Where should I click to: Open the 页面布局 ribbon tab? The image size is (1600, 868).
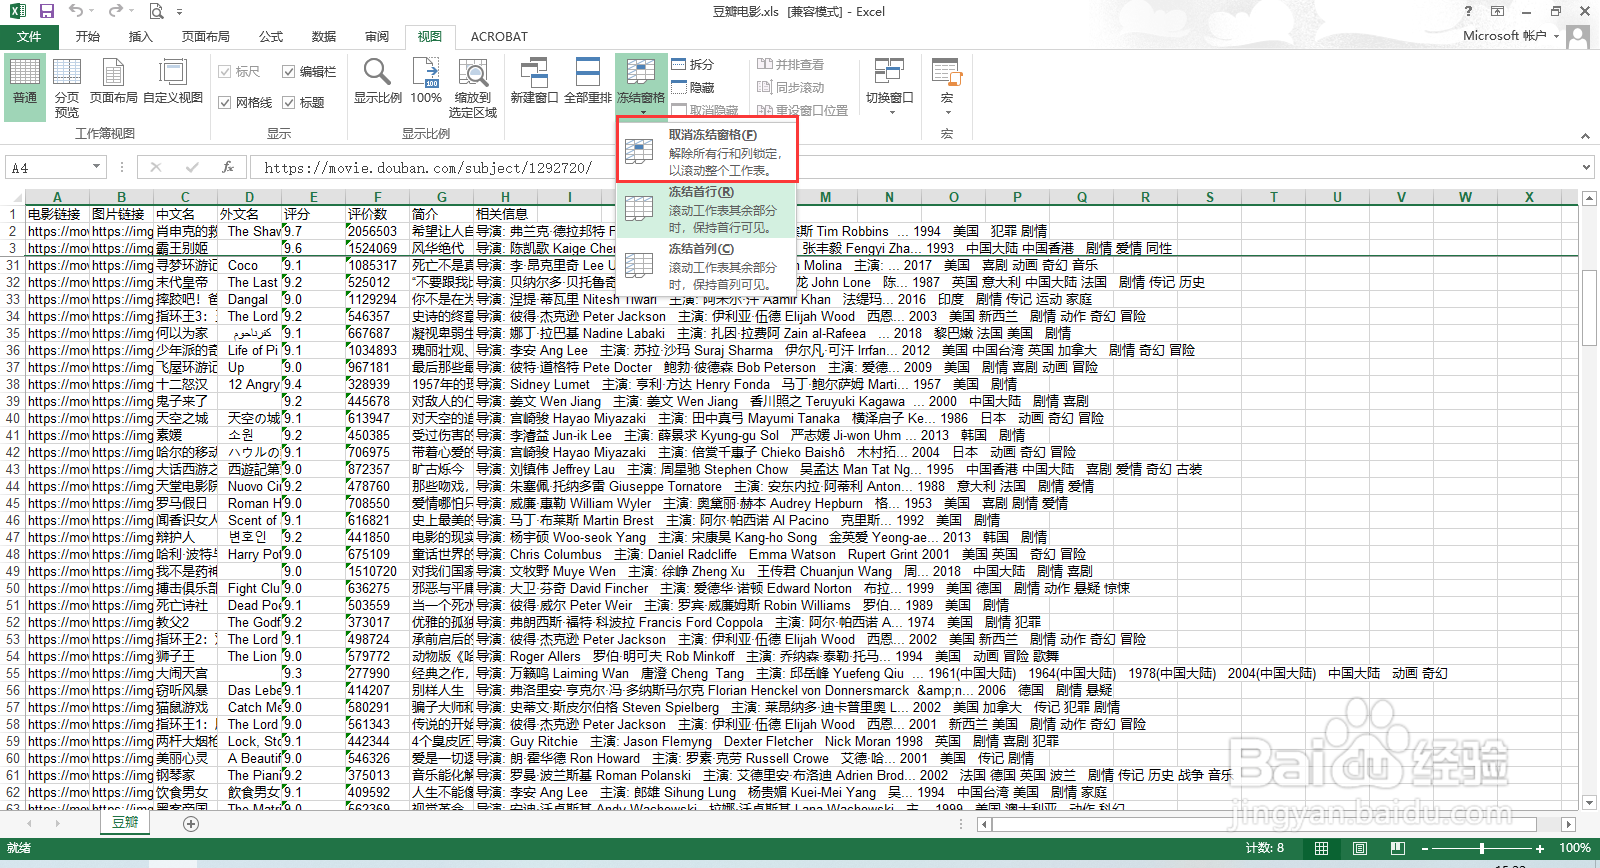[206, 37]
